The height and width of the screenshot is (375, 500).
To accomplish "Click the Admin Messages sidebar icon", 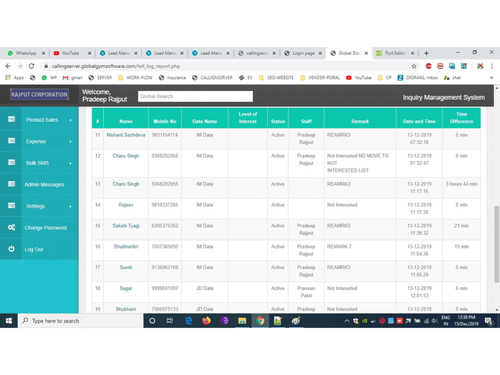I will tap(11, 184).
